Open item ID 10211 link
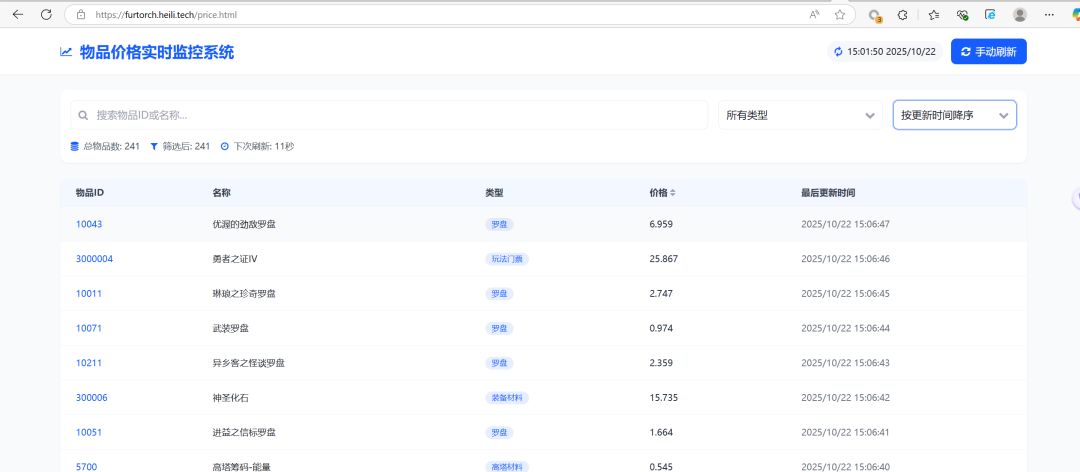 [x=89, y=362]
